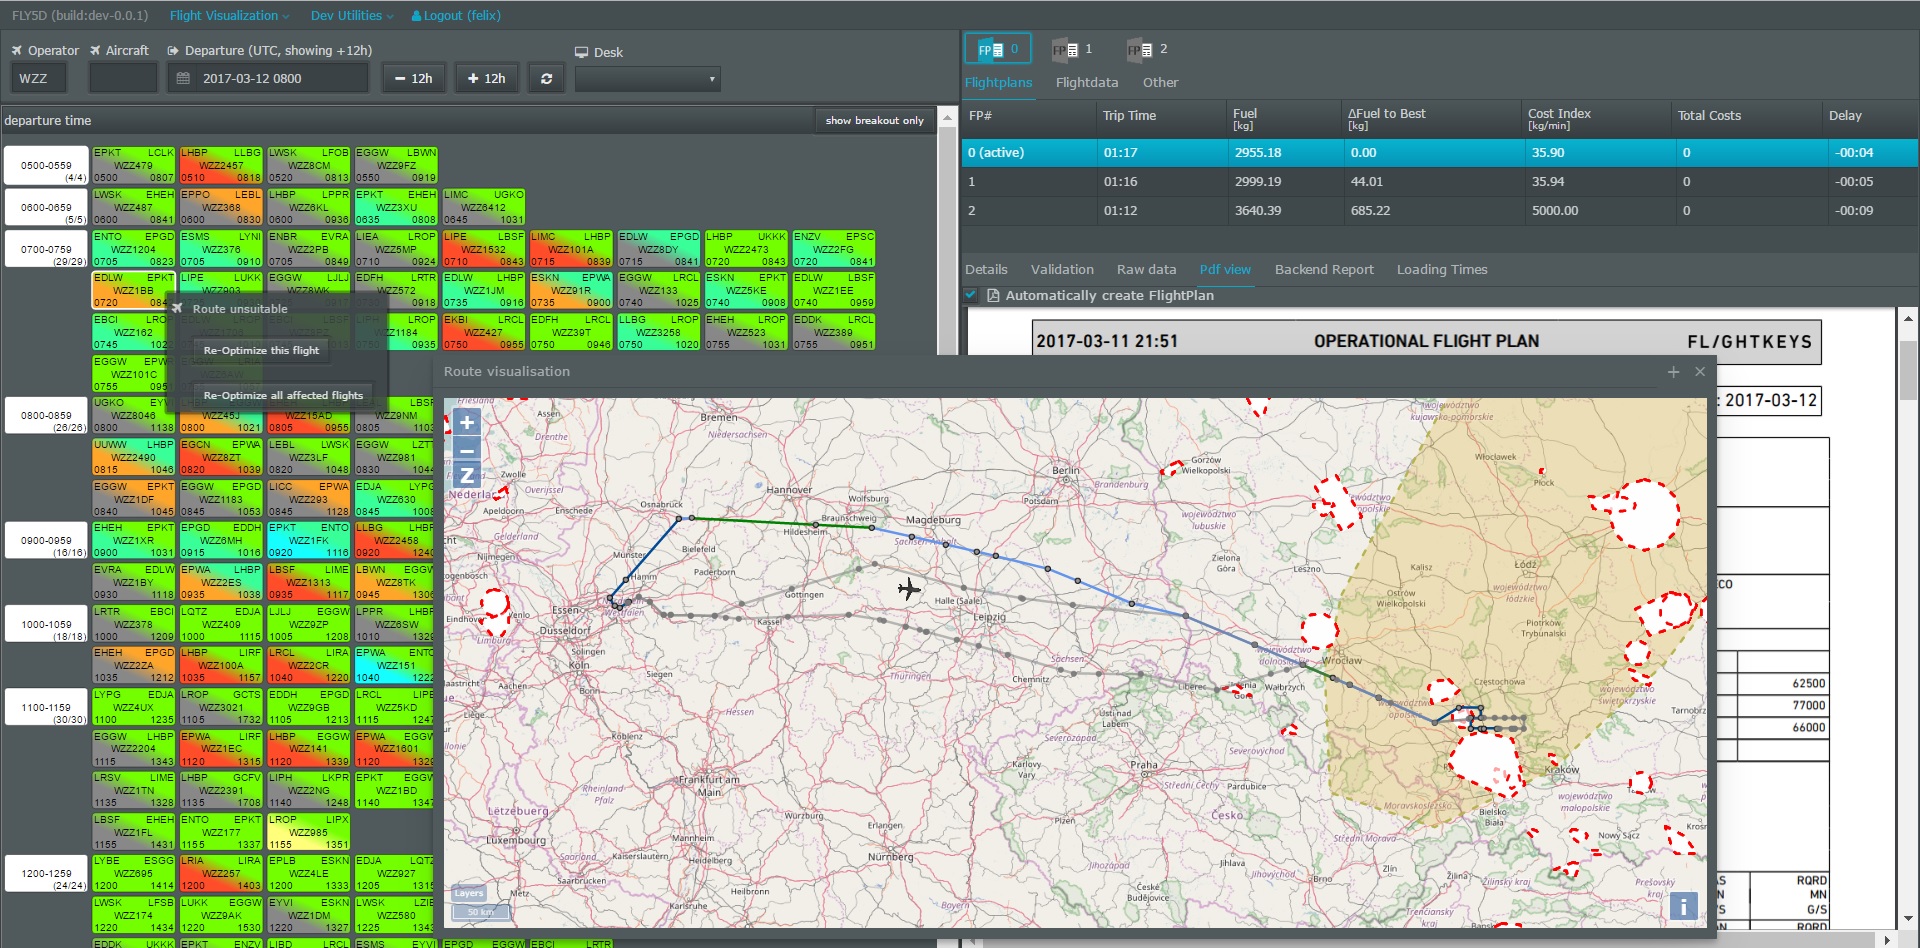Switch to the Flightdata tab
Image resolution: width=1920 pixels, height=948 pixels.
[1086, 82]
